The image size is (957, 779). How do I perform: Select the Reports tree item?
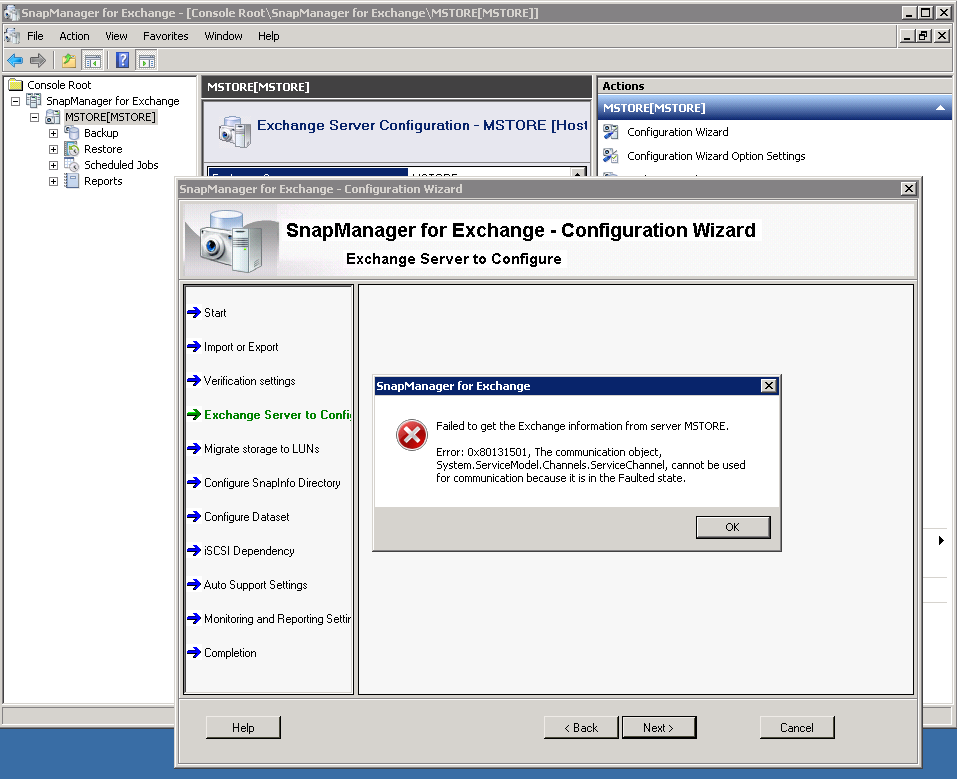click(103, 181)
